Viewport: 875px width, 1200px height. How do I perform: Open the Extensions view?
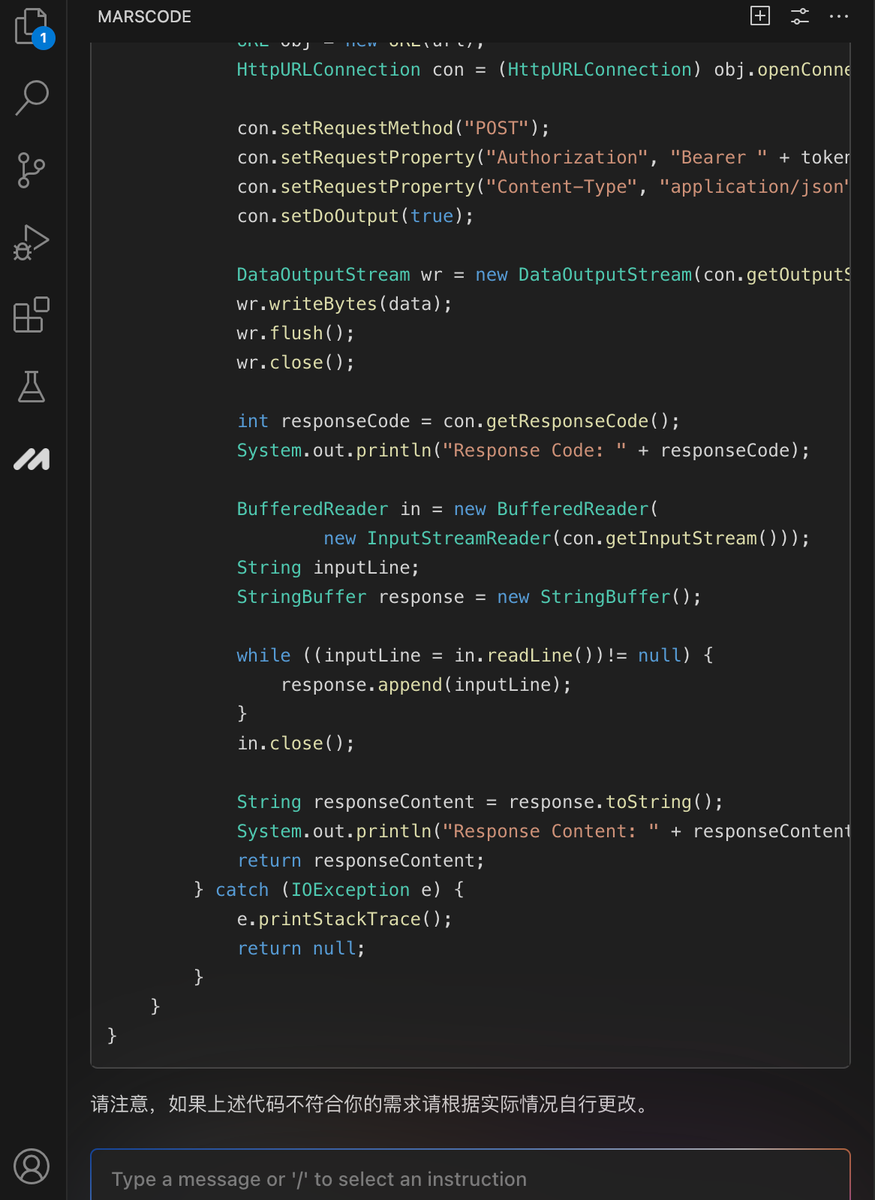coord(32,315)
